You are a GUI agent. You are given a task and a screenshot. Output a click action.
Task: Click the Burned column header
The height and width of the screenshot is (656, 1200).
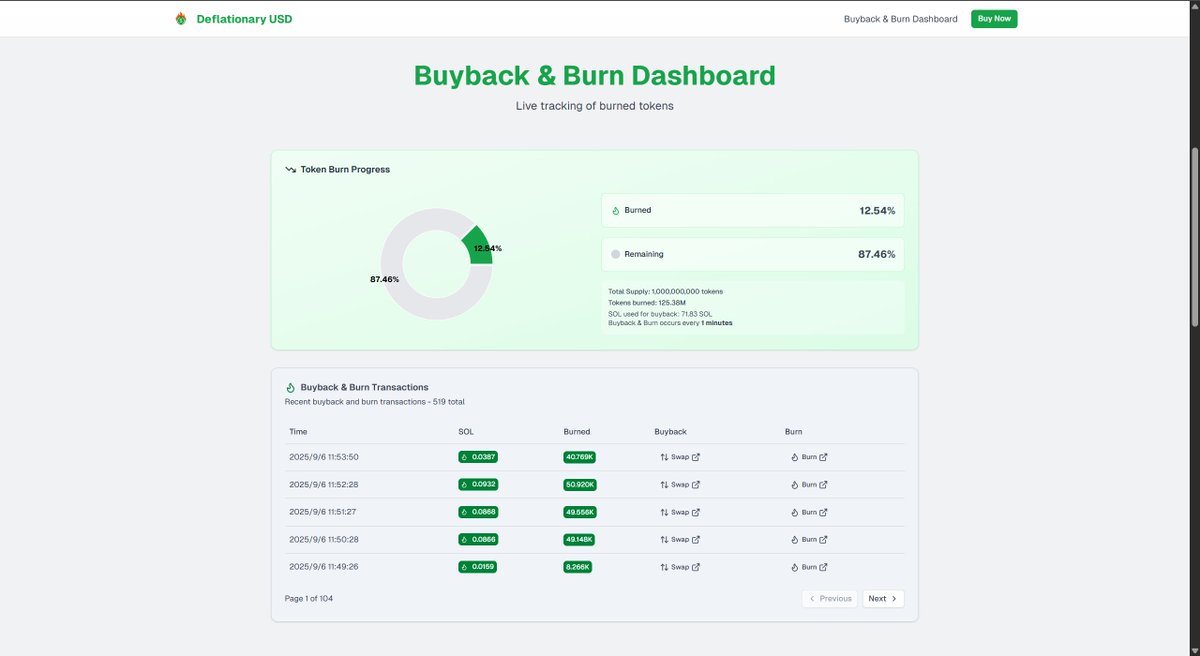(x=577, y=432)
